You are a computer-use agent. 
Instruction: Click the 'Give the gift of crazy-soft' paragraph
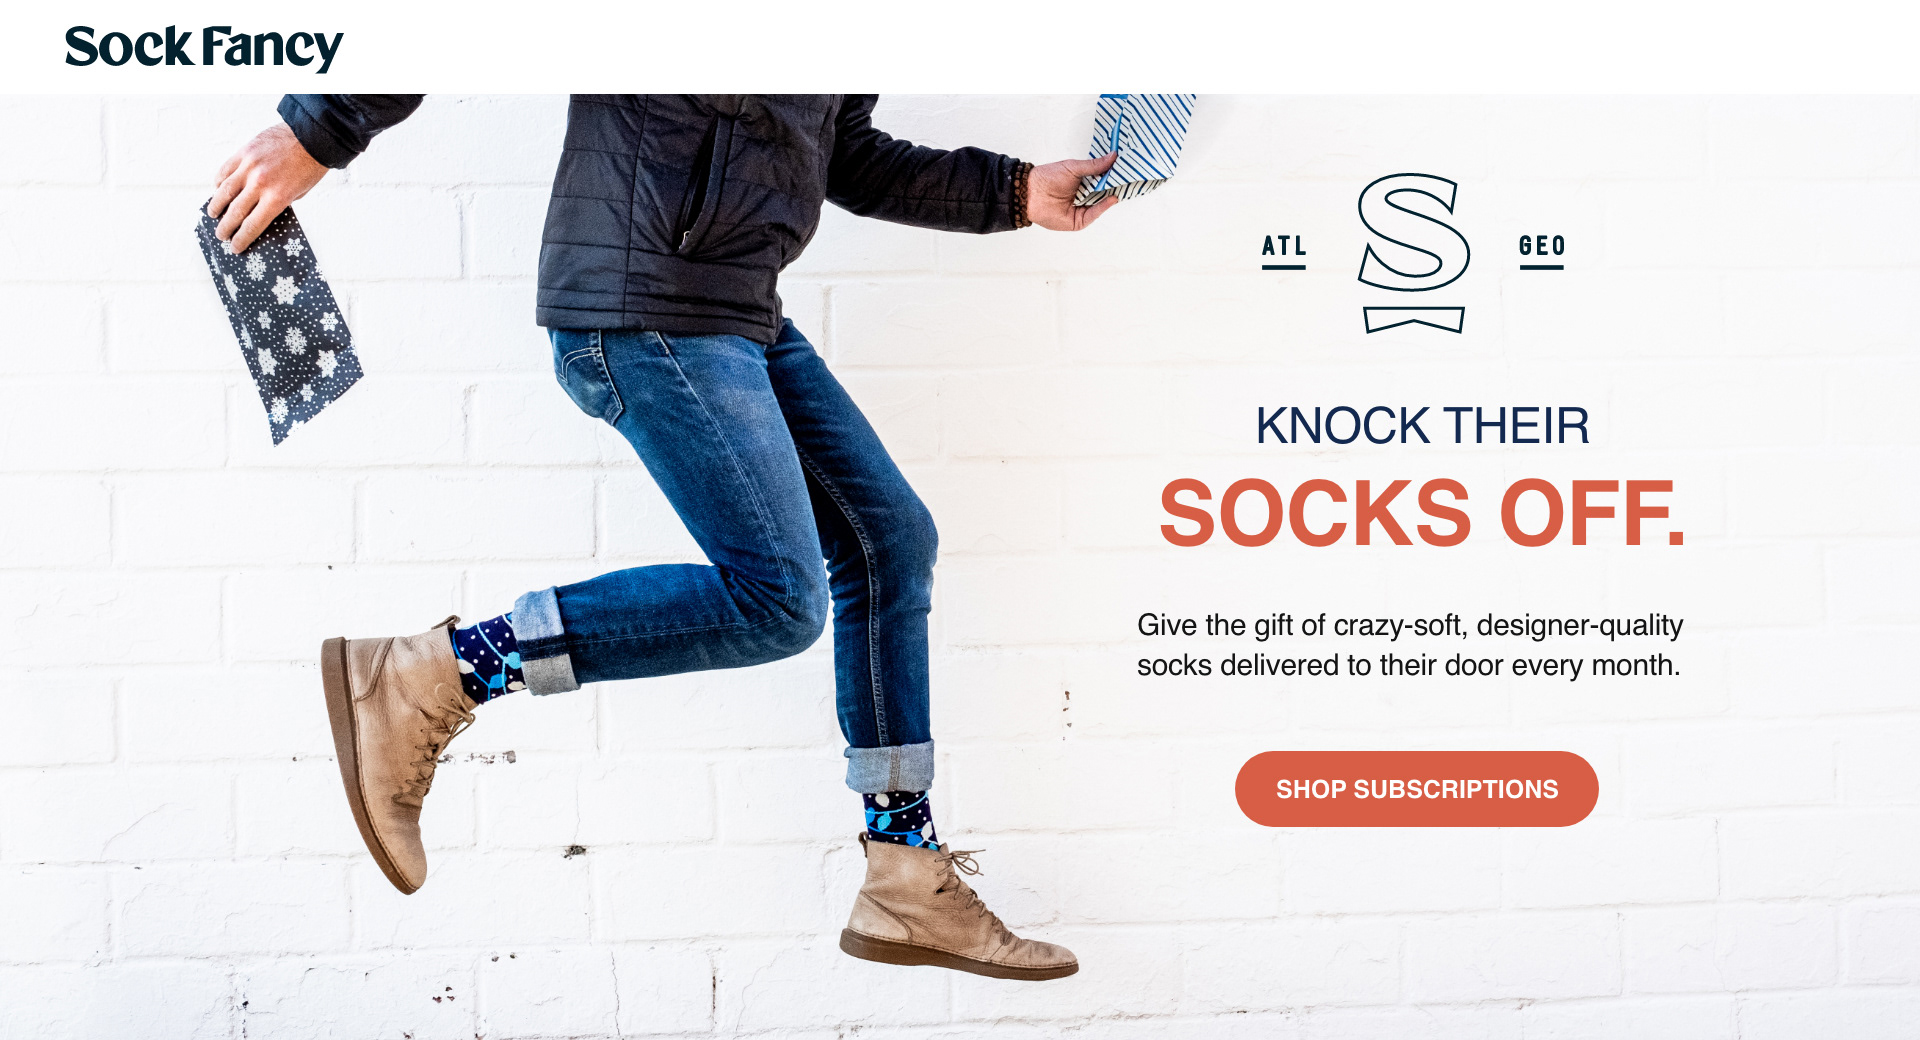tap(1410, 645)
